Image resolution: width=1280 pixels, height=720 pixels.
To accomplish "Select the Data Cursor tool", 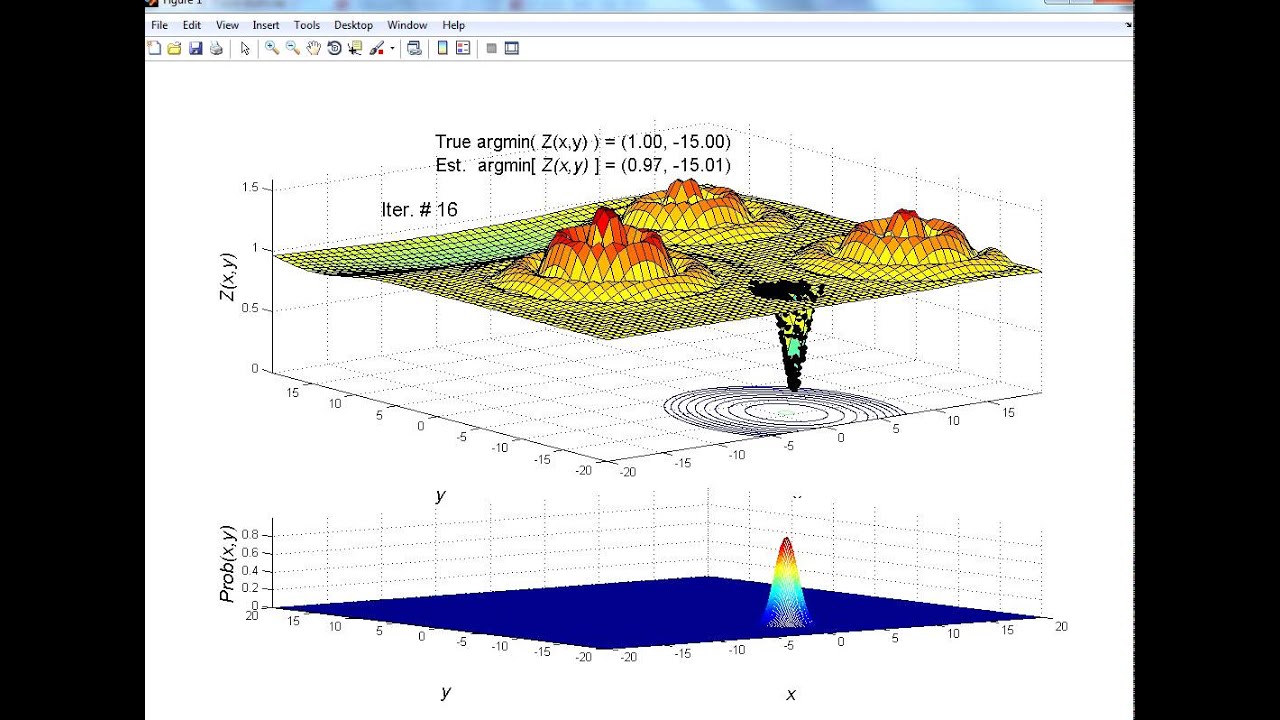I will tap(355, 48).
